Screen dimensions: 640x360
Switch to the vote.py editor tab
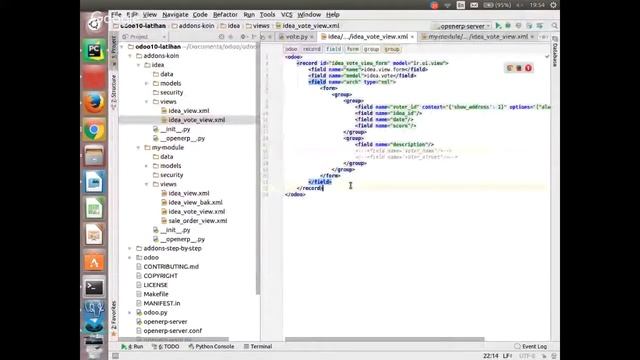(296, 37)
